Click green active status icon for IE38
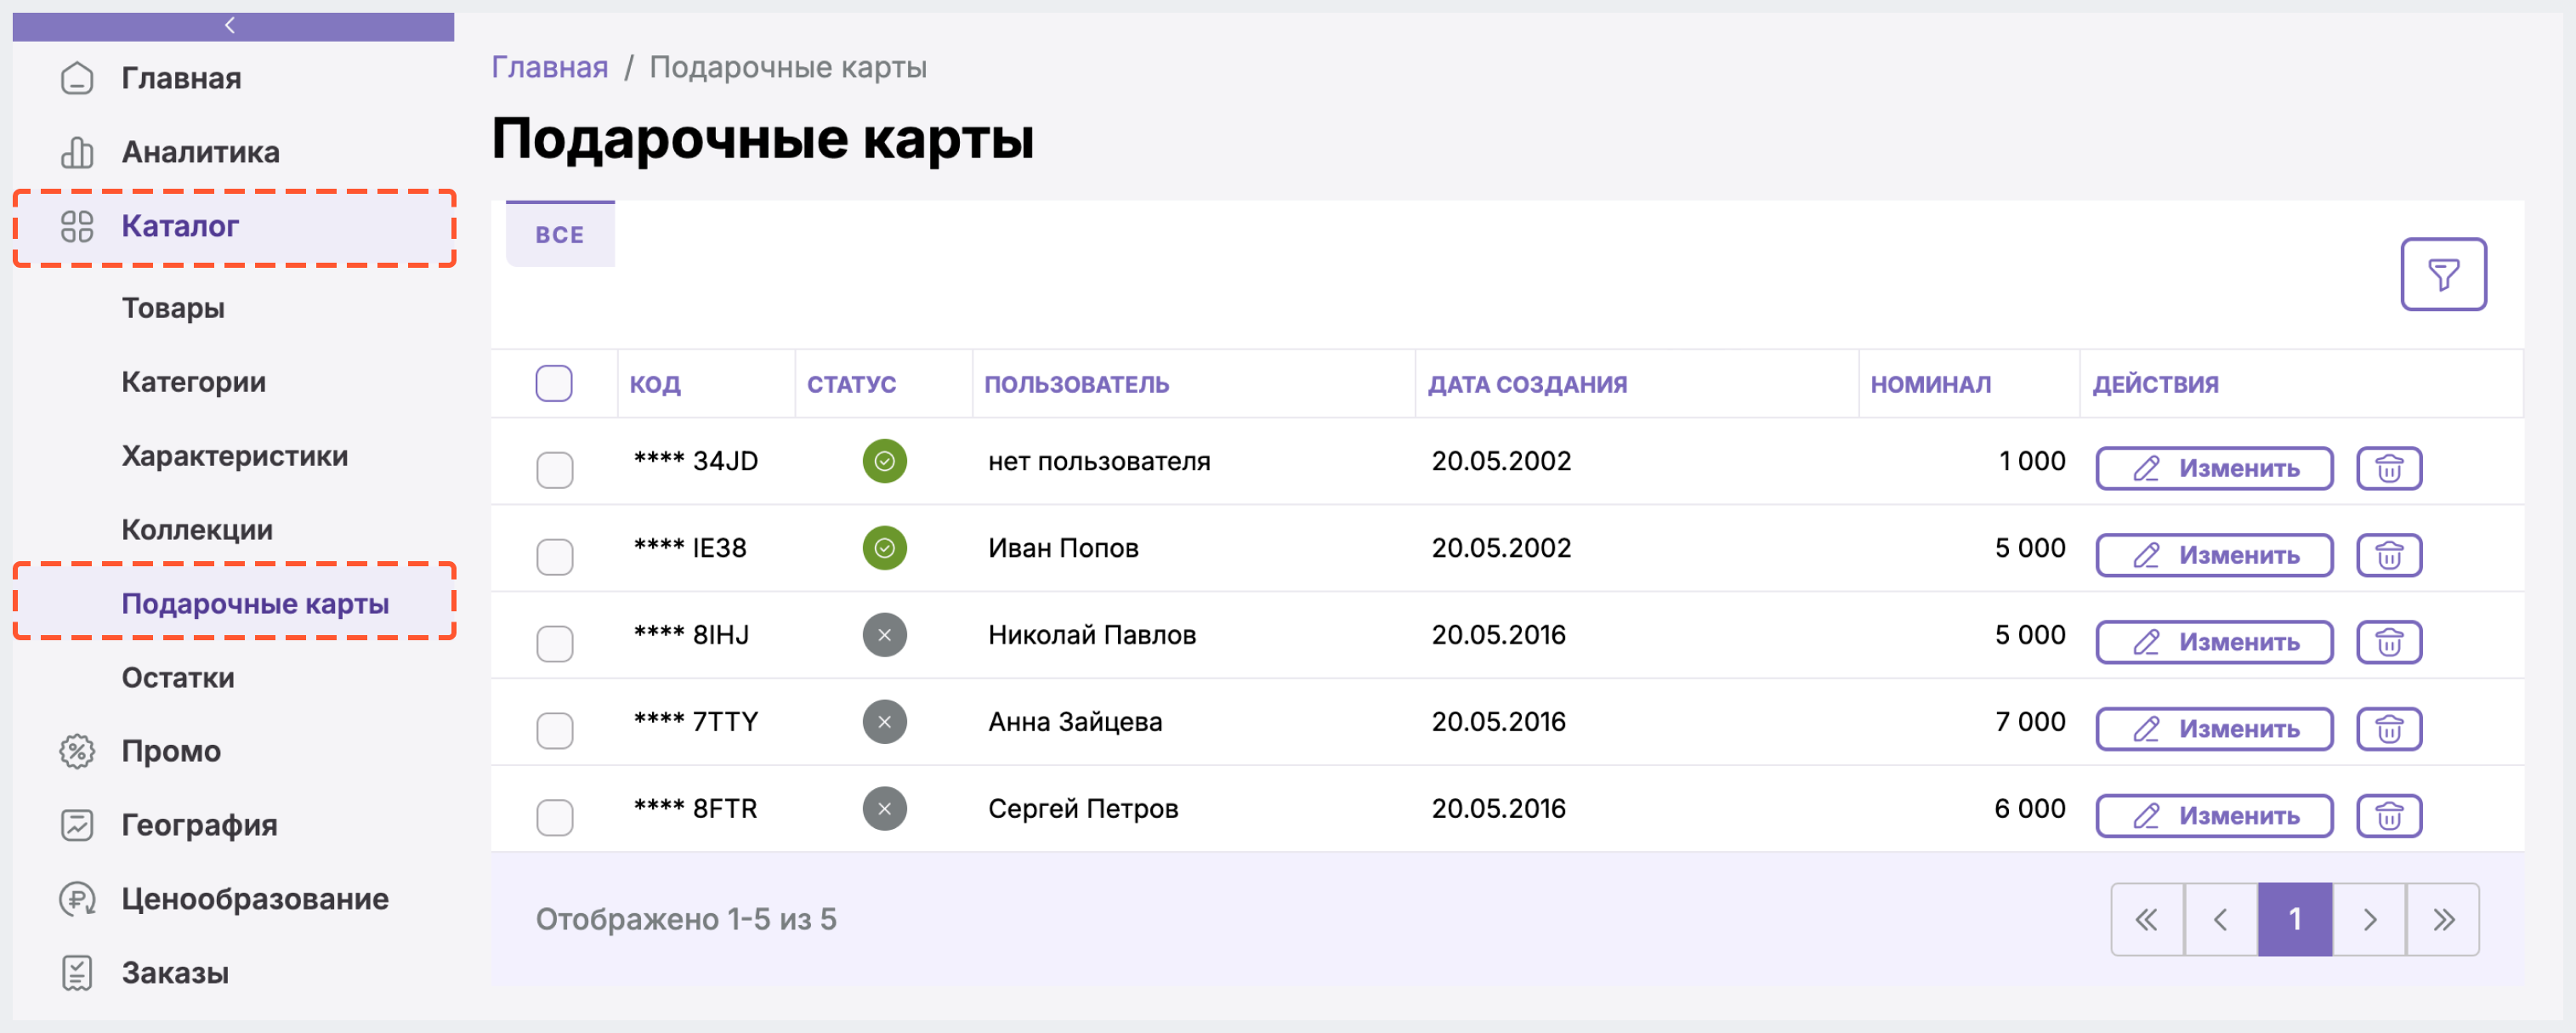2576x1033 pixels. click(x=884, y=548)
